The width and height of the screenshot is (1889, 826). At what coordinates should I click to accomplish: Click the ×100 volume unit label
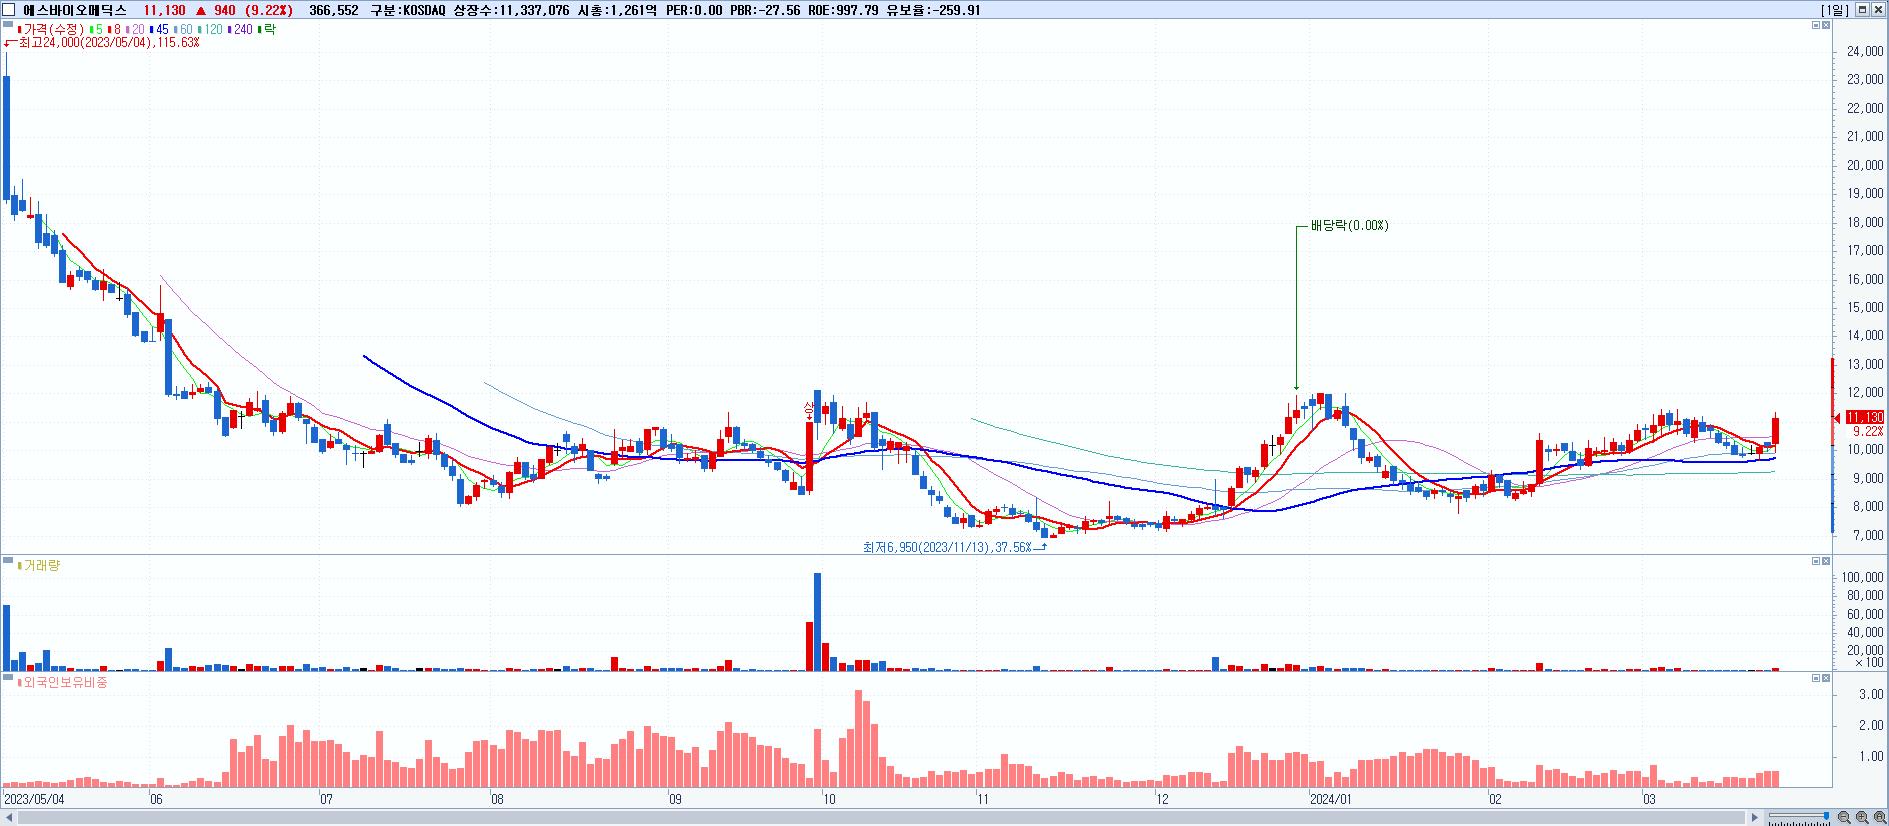point(1869,663)
